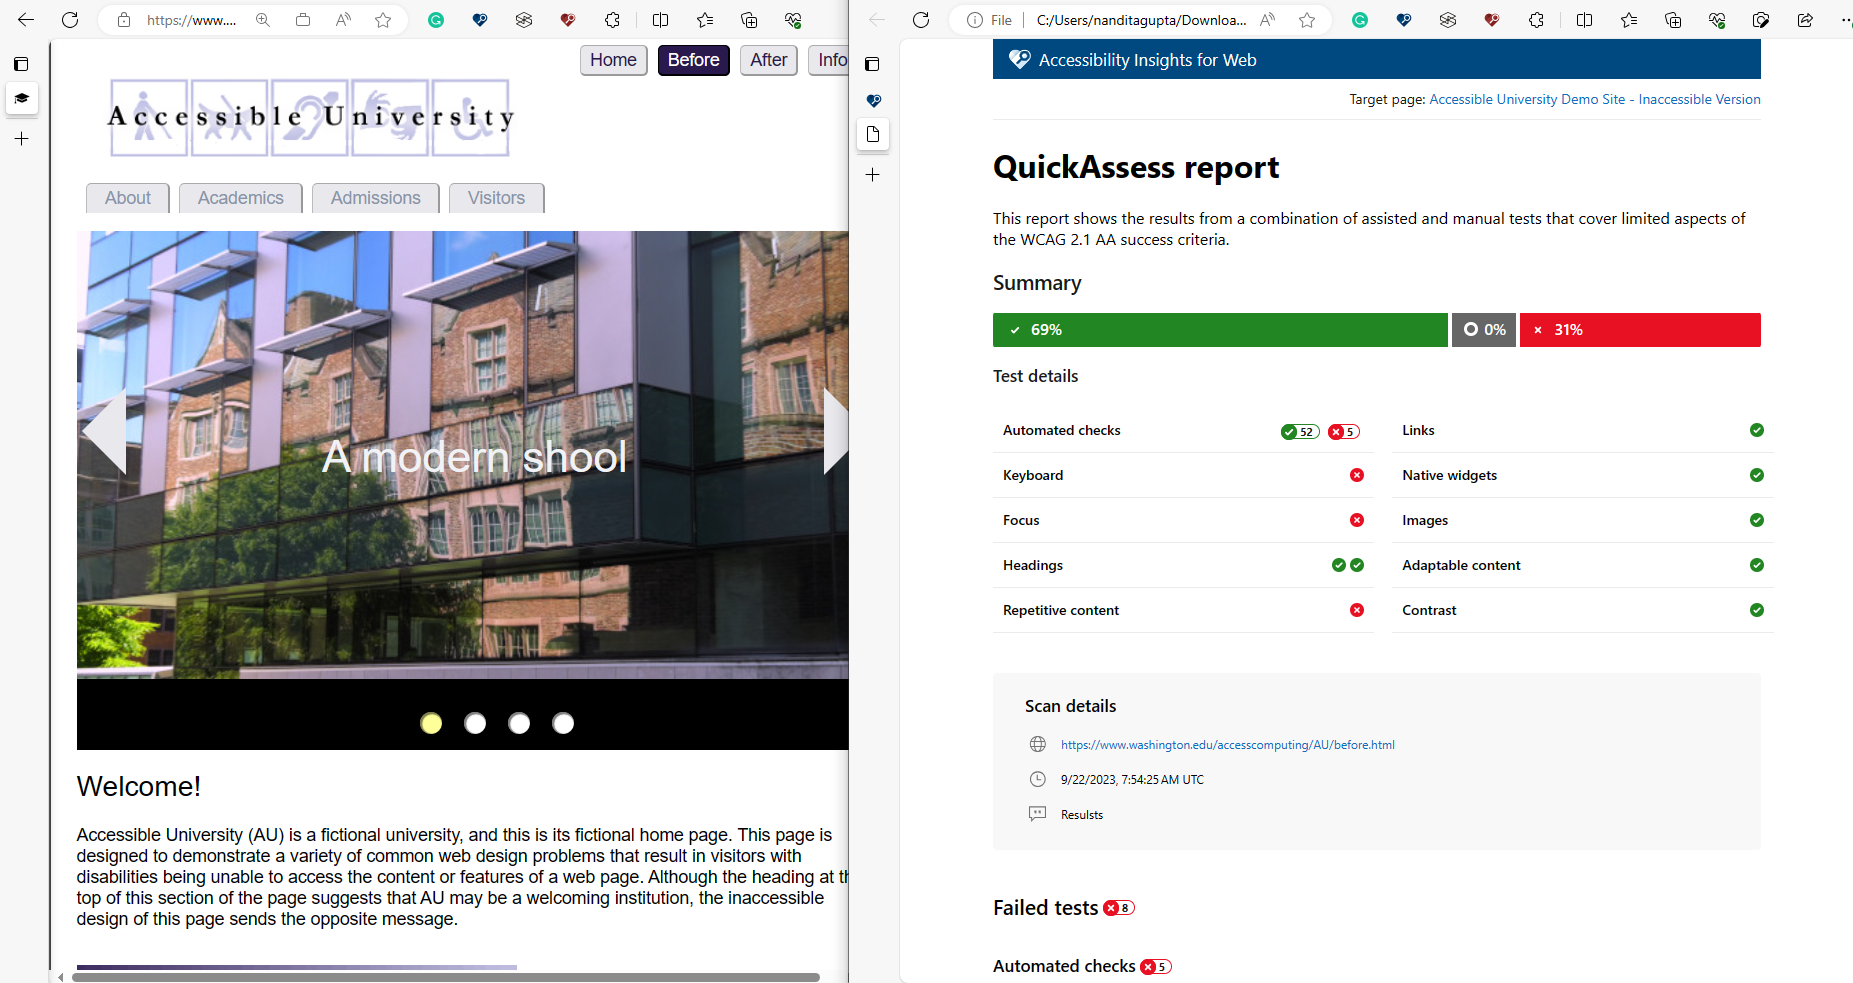Open Accessibility Insights extension in right toolbar
The image size is (1853, 983).
point(1404,20)
